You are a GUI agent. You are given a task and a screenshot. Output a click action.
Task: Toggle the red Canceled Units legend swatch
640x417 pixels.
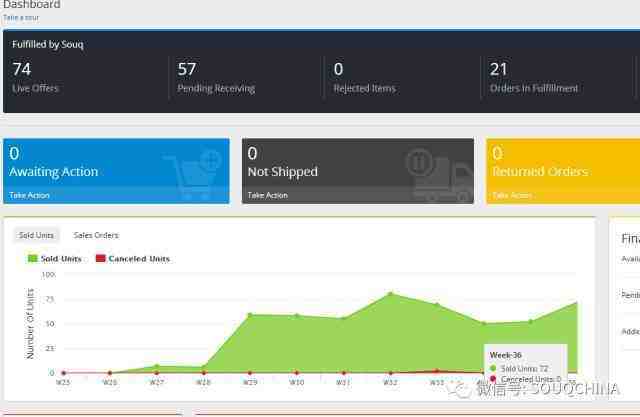100,258
